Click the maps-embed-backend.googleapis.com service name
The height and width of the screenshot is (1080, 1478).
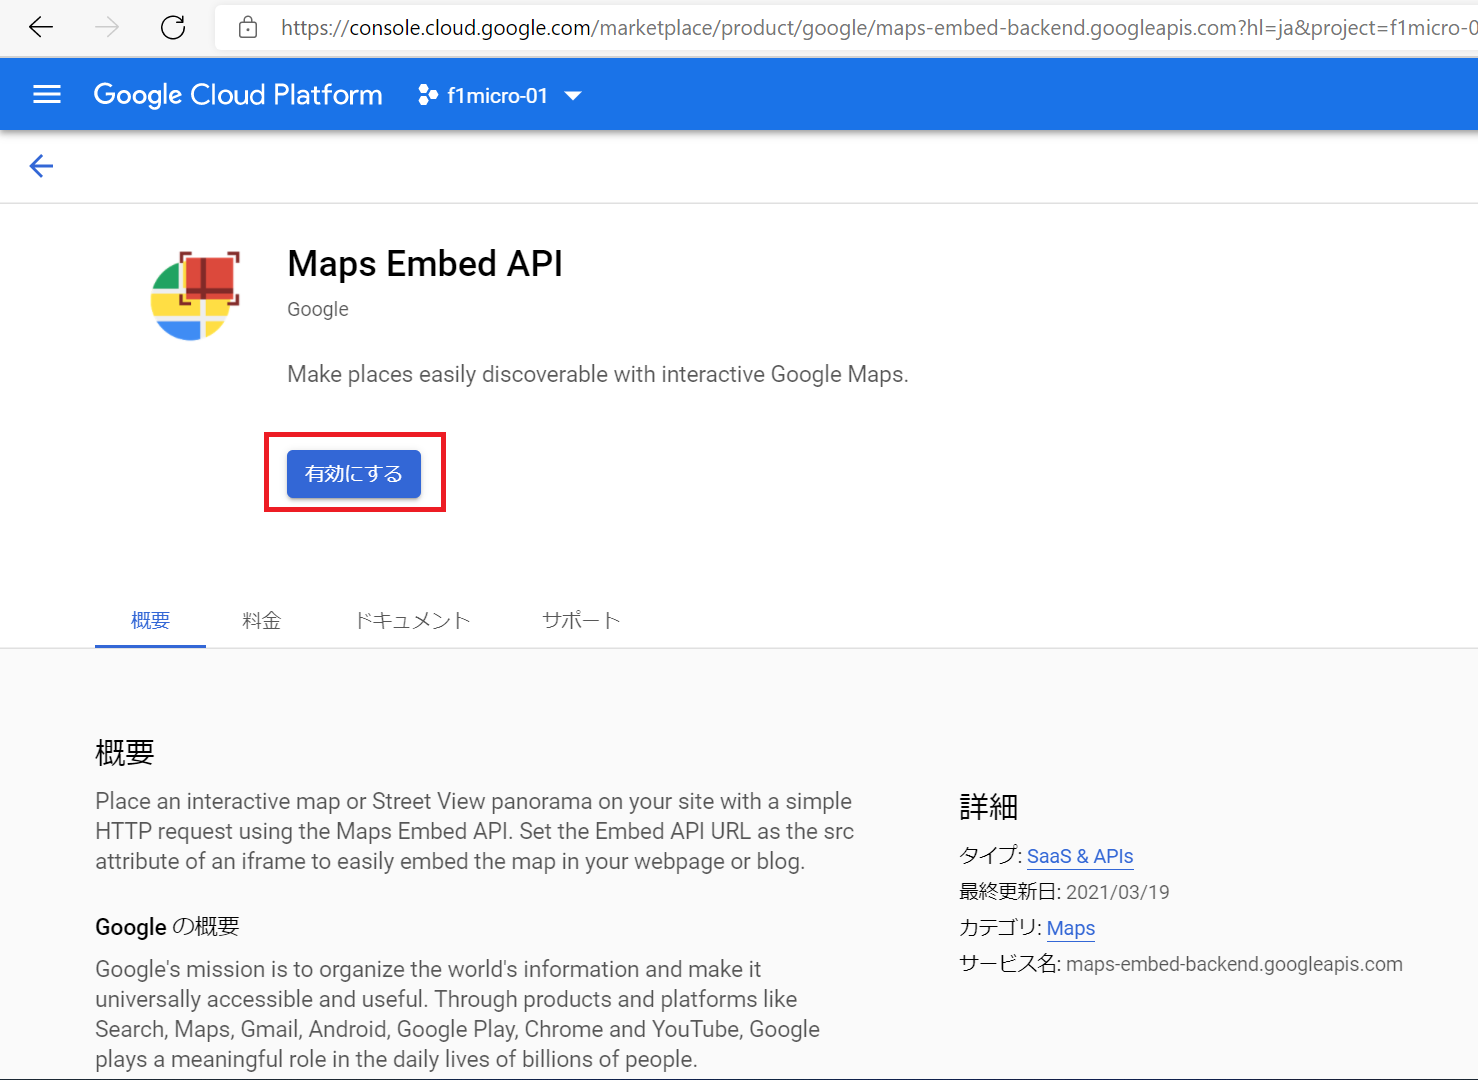click(x=1234, y=964)
